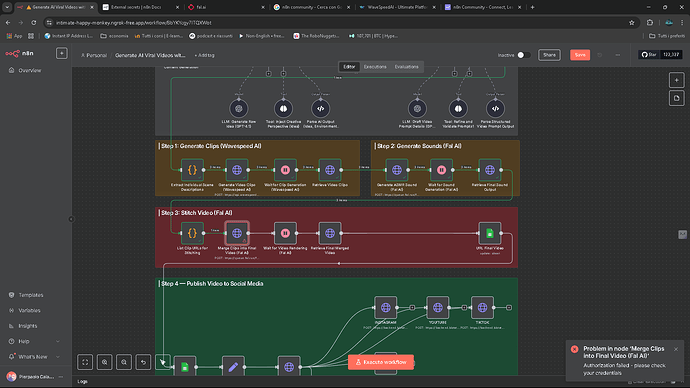Click the reset zoom arrow button
This screenshot has height=388, width=690.
[143, 362]
